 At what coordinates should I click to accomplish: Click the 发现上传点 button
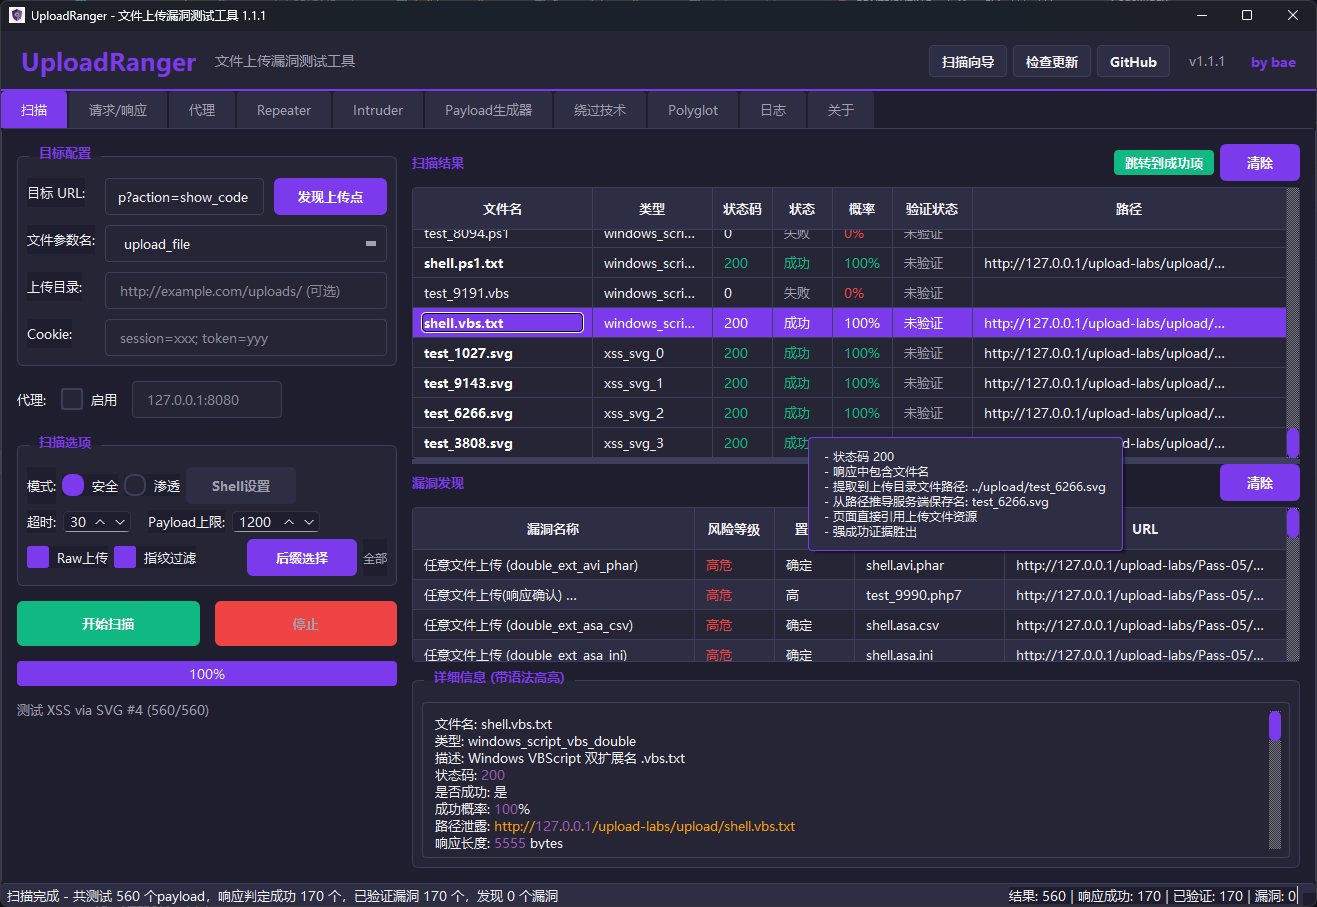(x=330, y=197)
